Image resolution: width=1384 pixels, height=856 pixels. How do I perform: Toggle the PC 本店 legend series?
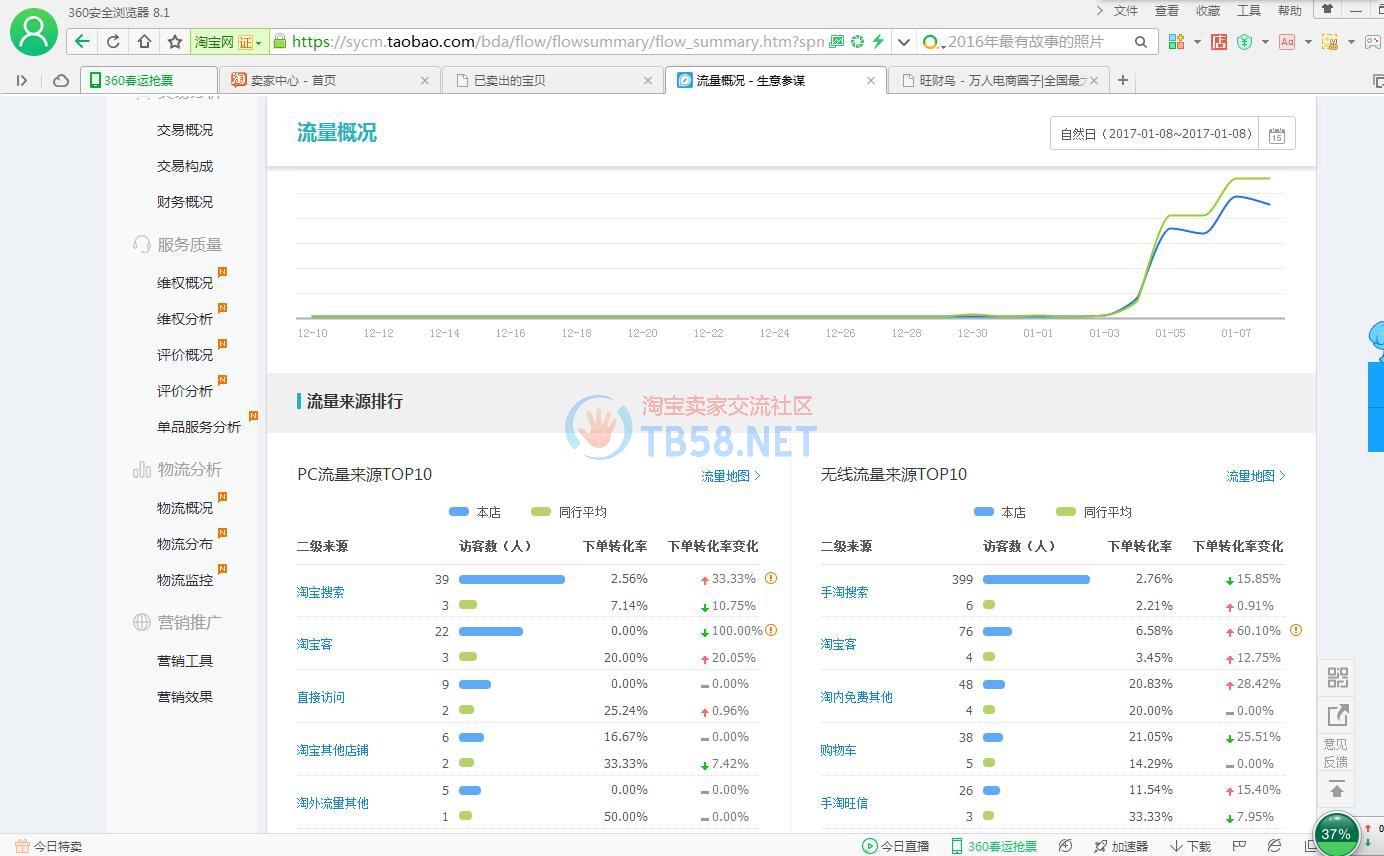click(475, 512)
